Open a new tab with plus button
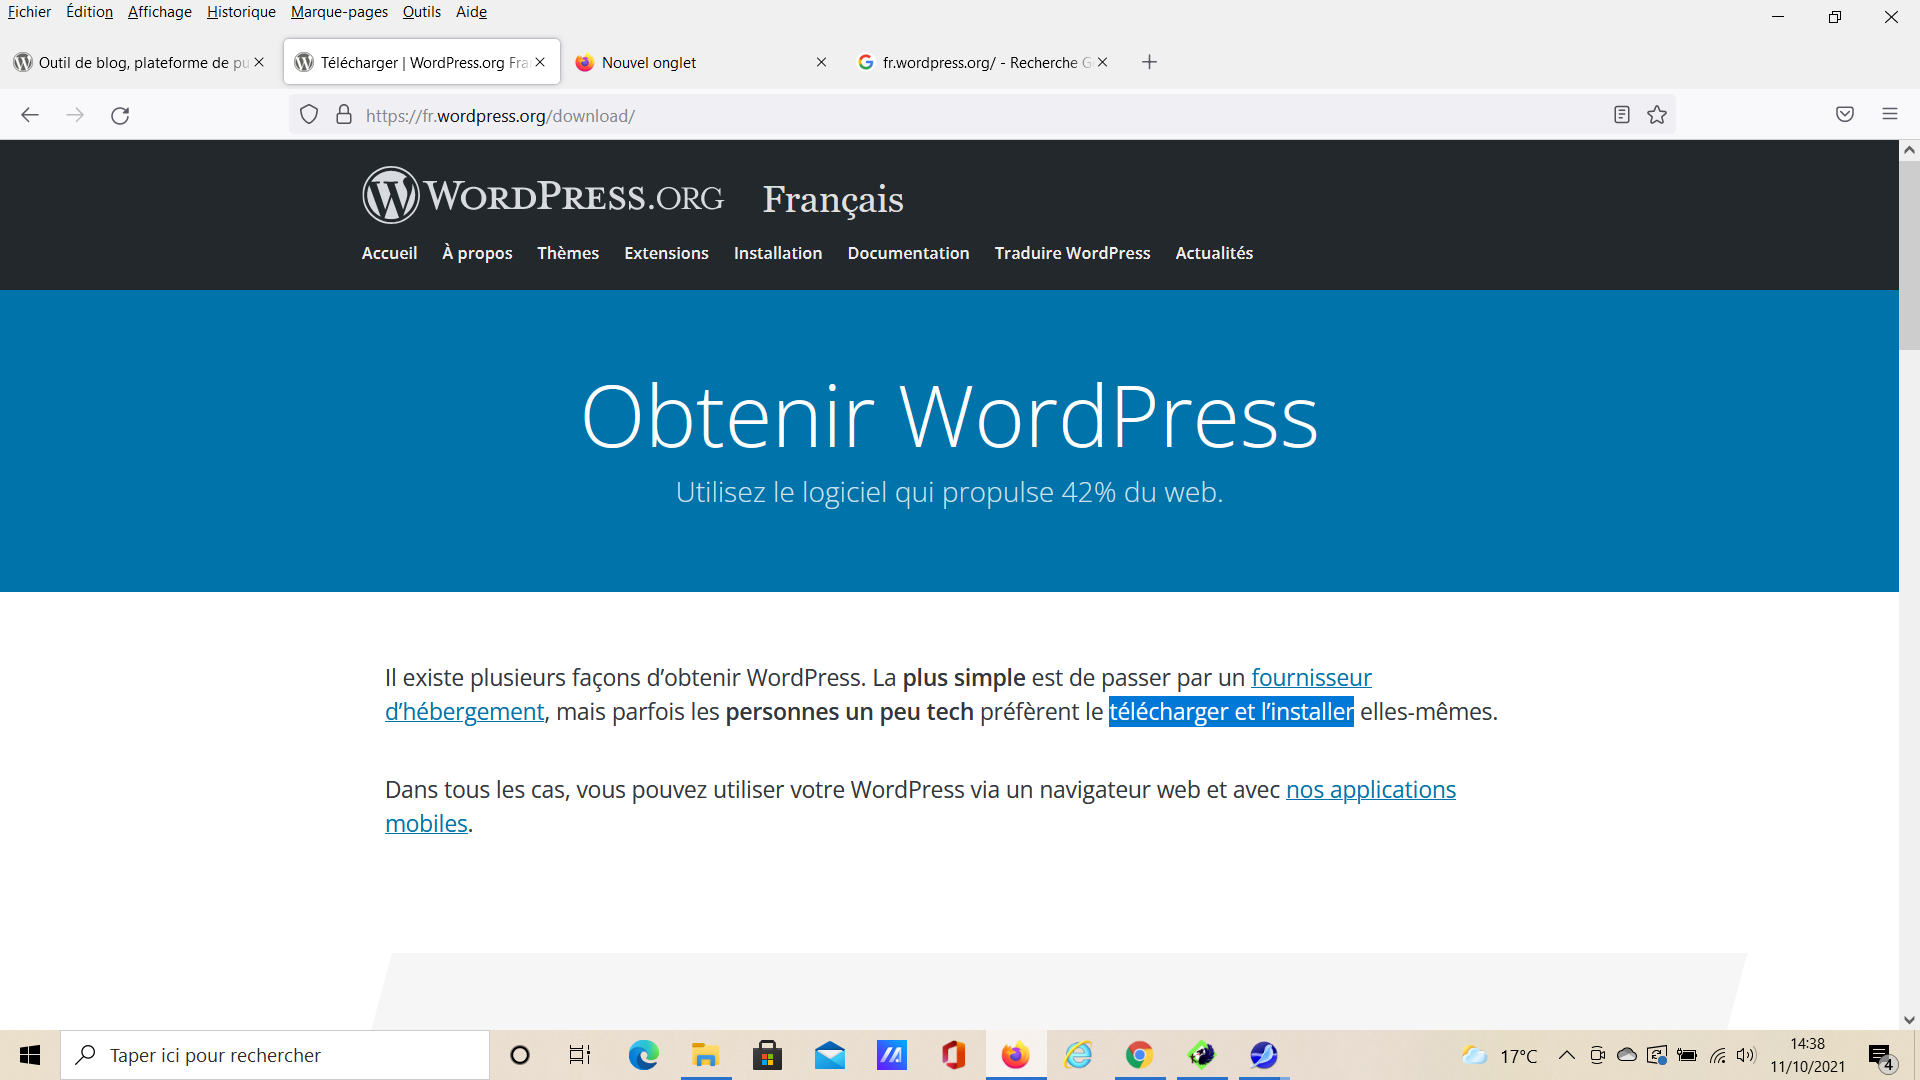This screenshot has width=1920, height=1080. click(1150, 62)
